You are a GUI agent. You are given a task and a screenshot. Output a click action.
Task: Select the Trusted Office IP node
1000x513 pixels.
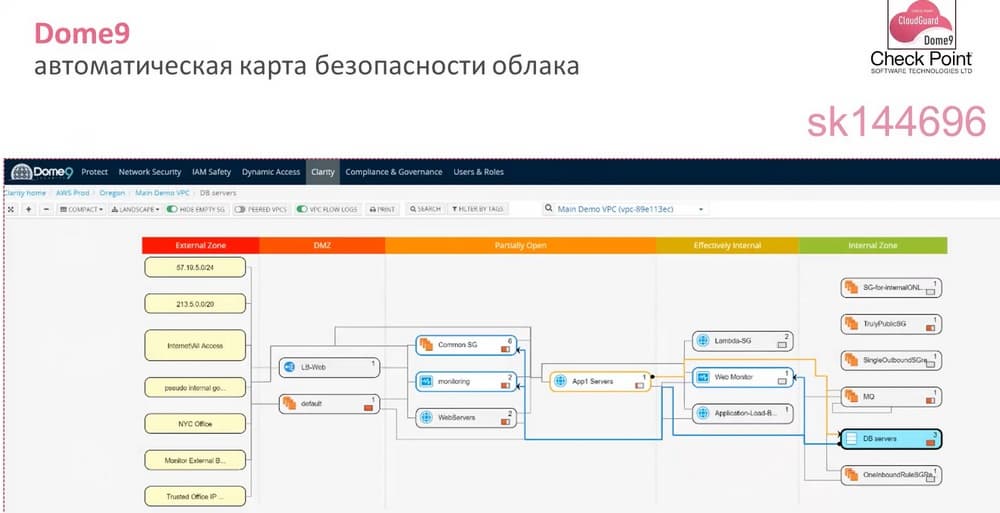pos(195,496)
